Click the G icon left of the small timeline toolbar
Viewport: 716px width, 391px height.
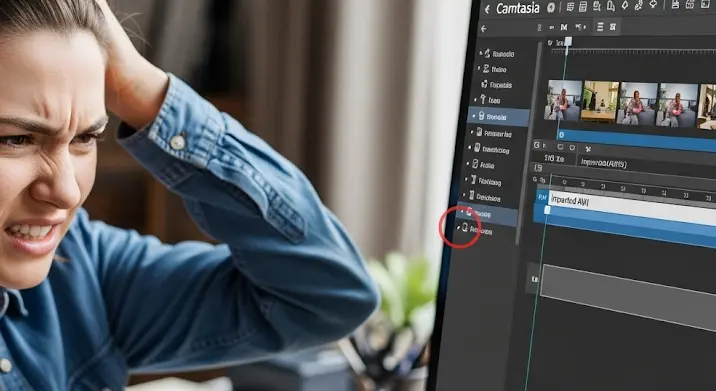pyautogui.click(x=537, y=145)
